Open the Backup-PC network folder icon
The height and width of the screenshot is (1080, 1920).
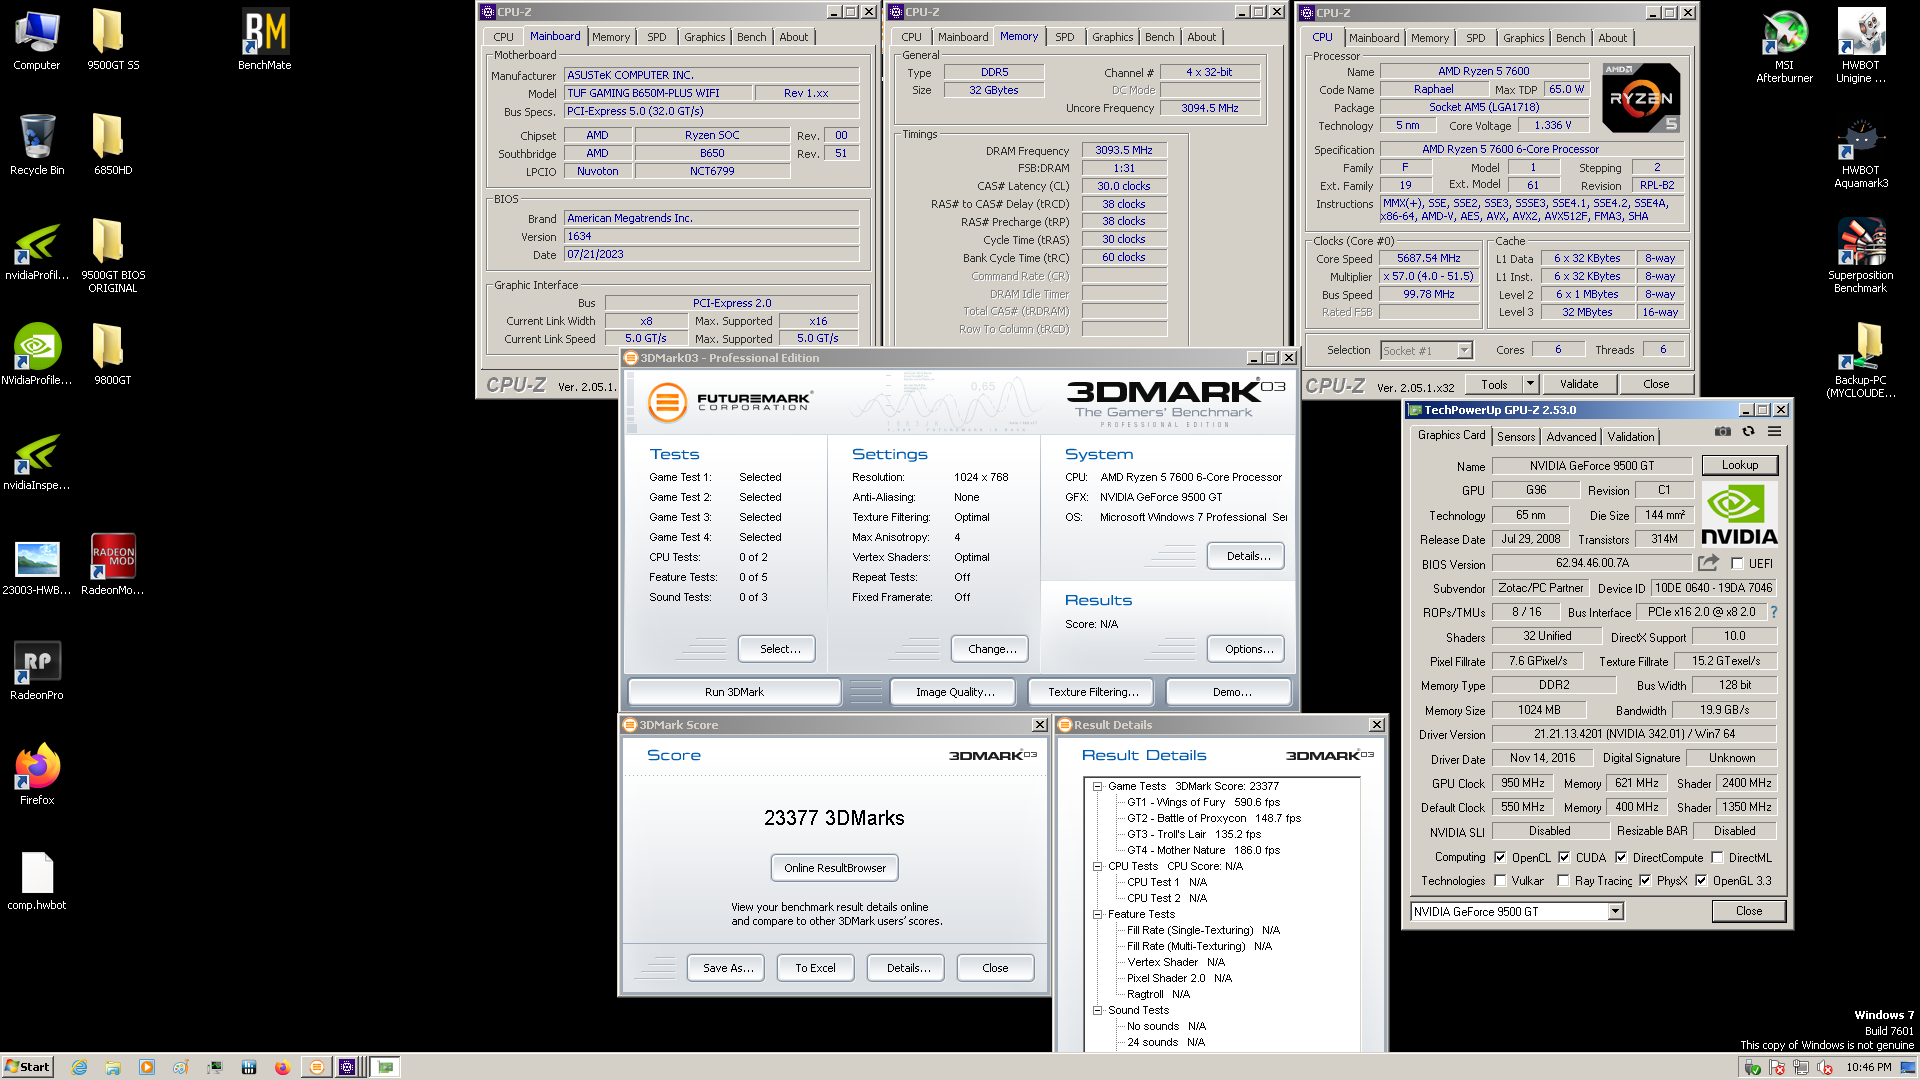coord(1860,361)
